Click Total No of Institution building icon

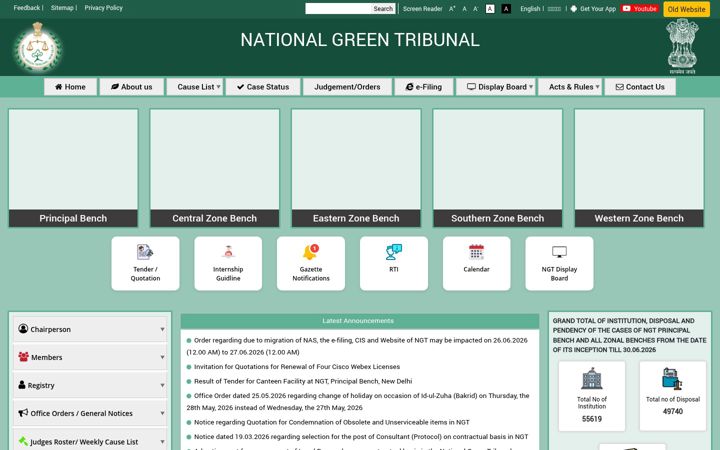click(x=591, y=378)
